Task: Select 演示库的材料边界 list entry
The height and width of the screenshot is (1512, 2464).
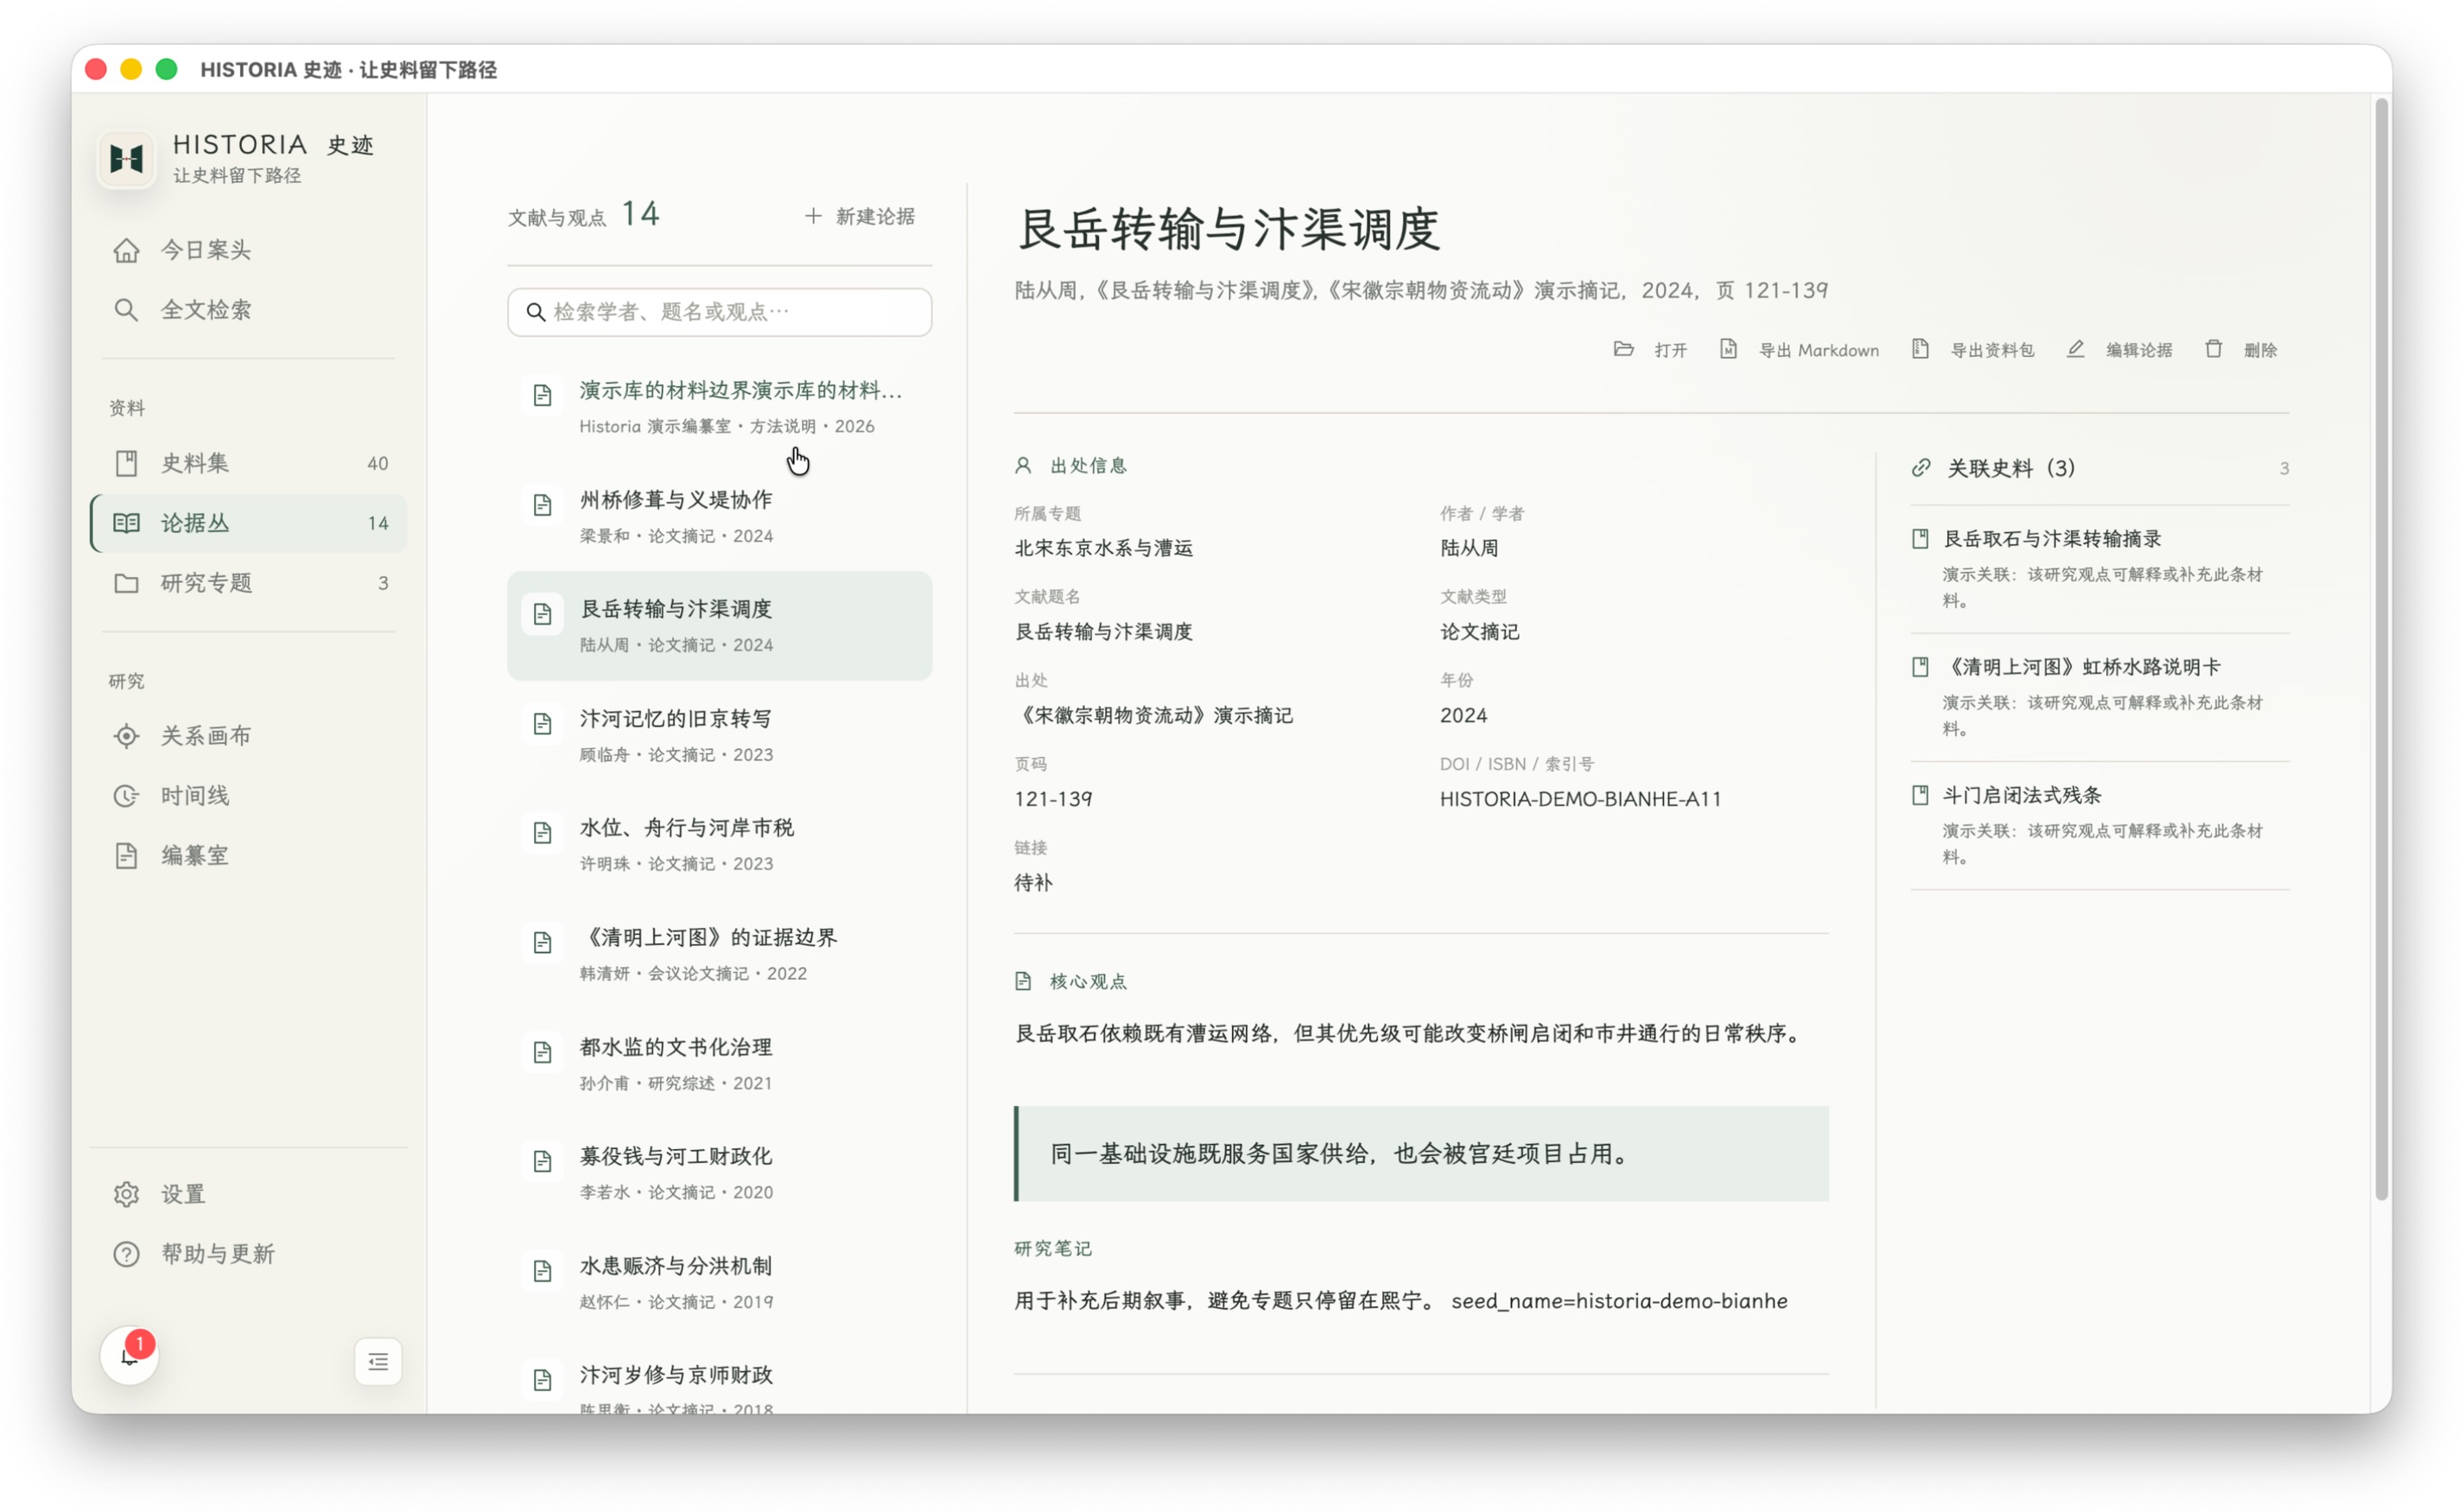Action: pyautogui.click(x=719, y=407)
